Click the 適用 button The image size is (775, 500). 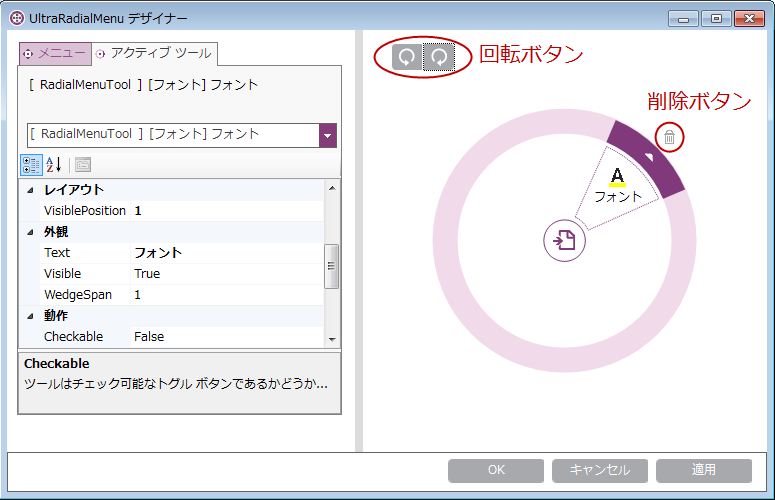(704, 470)
